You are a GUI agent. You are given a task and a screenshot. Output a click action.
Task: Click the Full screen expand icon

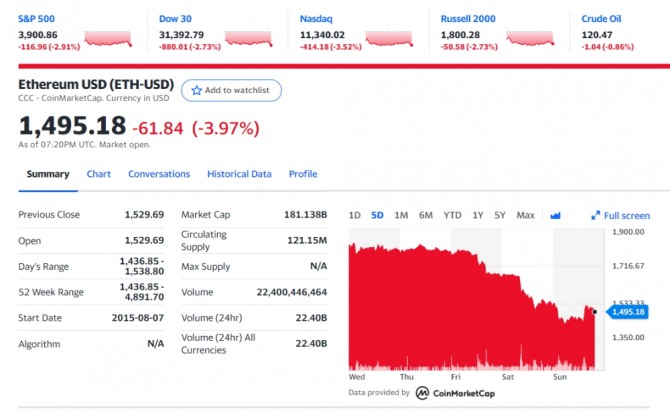pos(595,215)
